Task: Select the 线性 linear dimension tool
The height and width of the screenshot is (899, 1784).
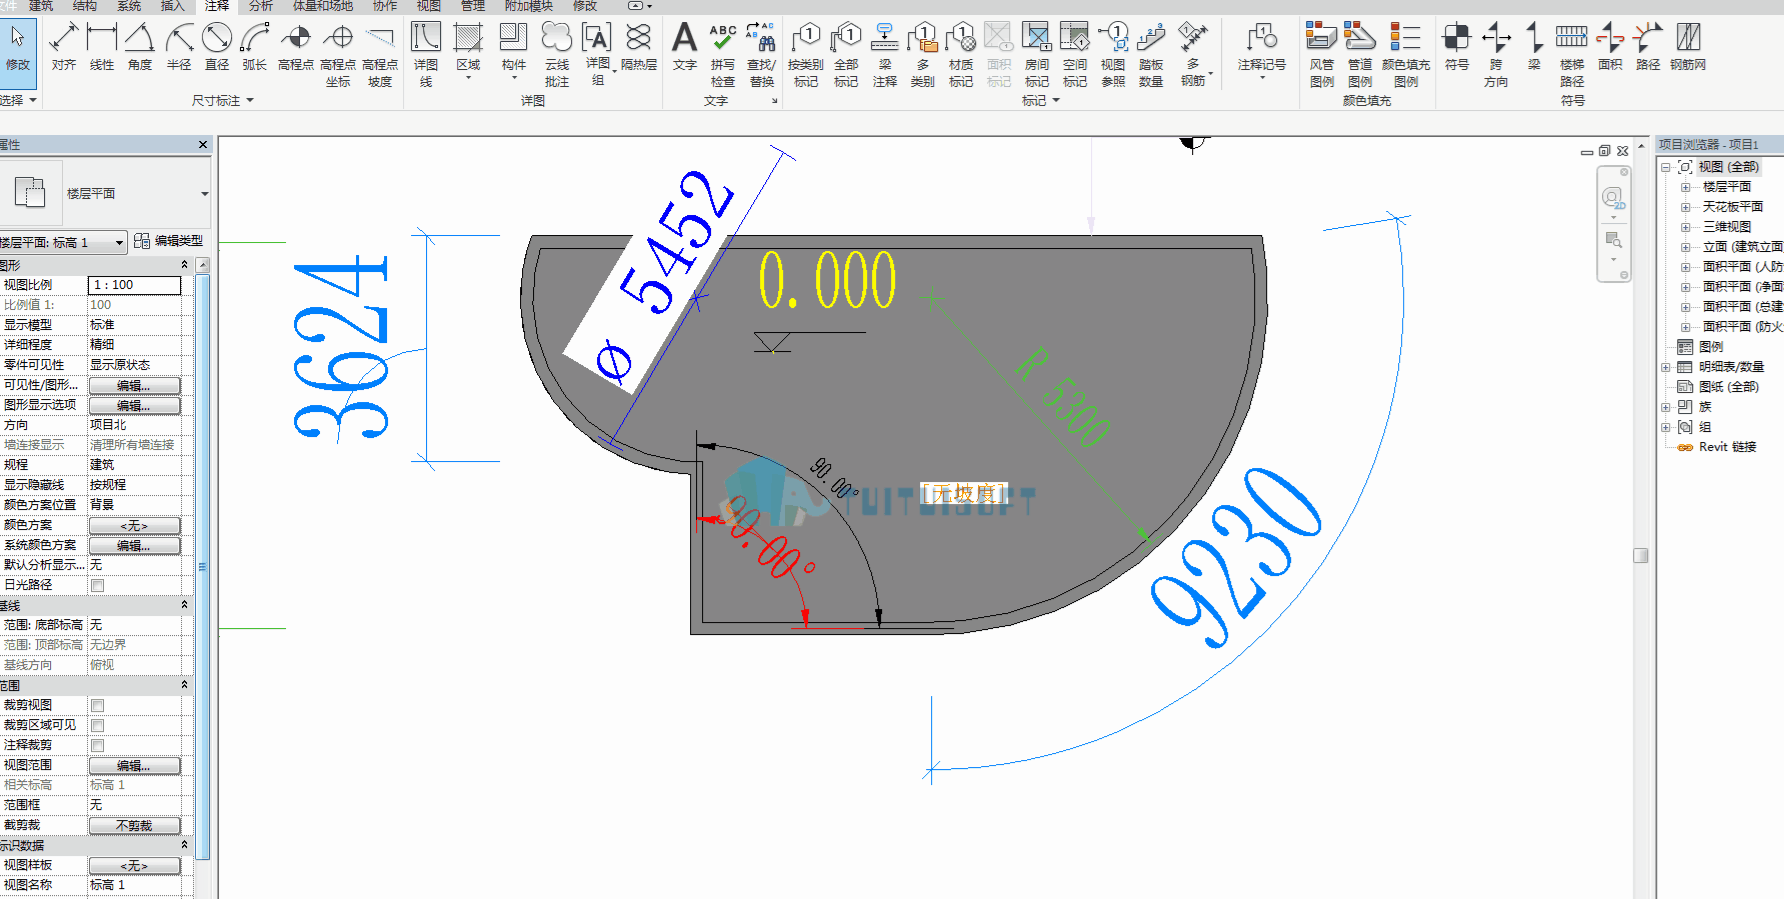Action: [x=102, y=47]
